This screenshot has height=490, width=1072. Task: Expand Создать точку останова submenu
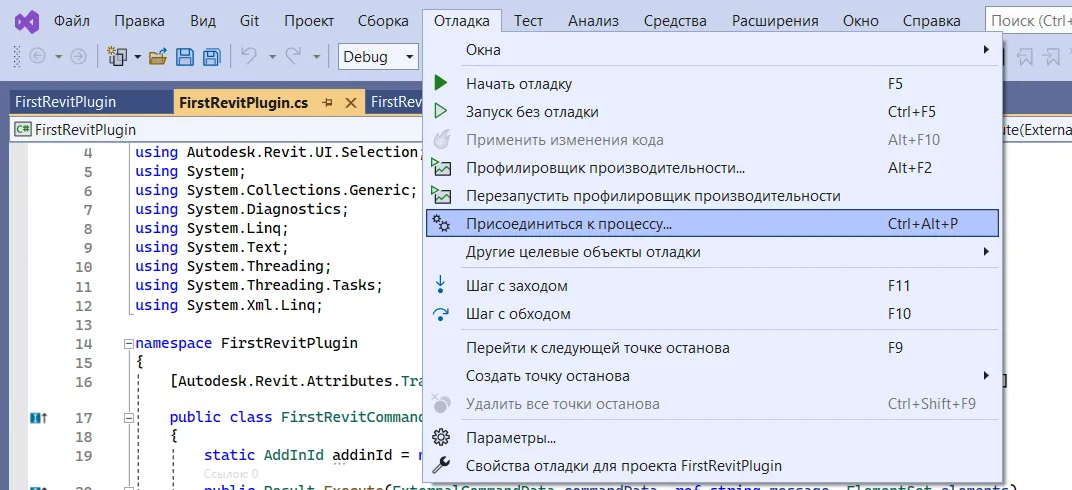coord(714,376)
